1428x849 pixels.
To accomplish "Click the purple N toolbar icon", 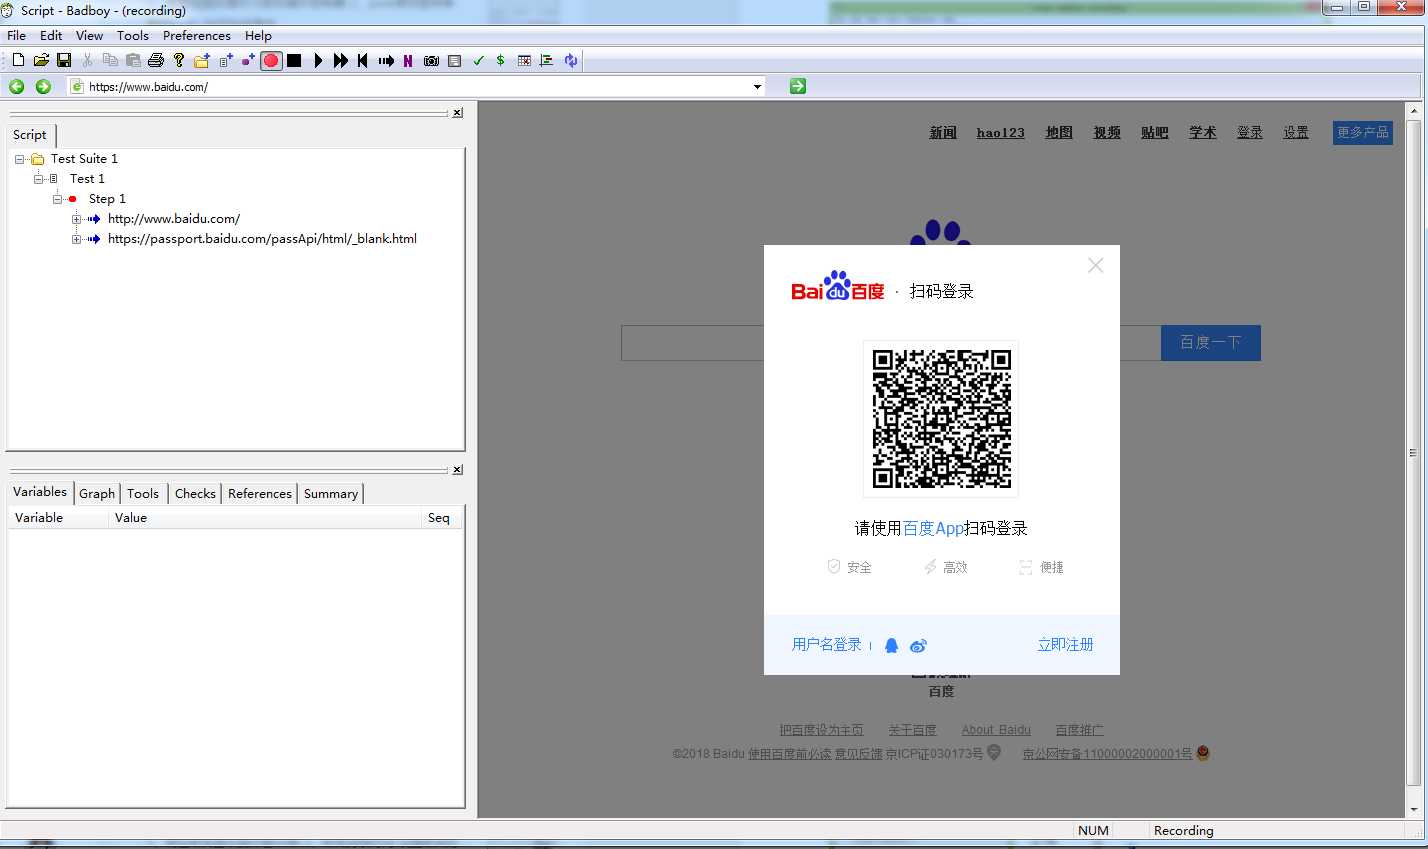I will 408,60.
